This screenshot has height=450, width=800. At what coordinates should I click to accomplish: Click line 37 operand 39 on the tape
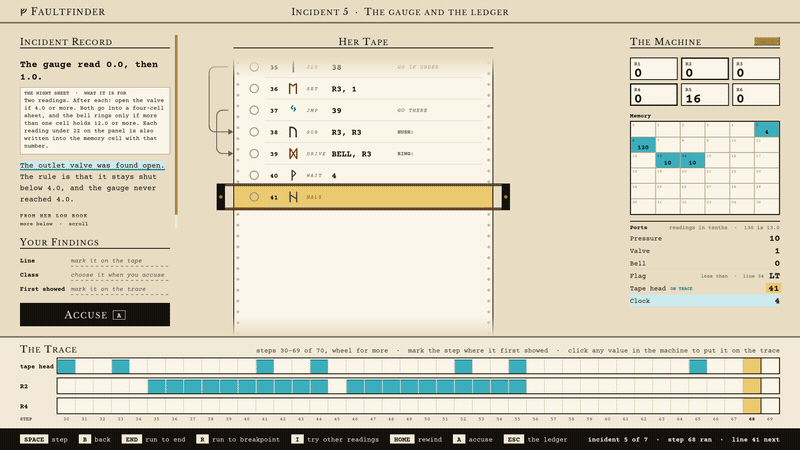pyautogui.click(x=336, y=111)
